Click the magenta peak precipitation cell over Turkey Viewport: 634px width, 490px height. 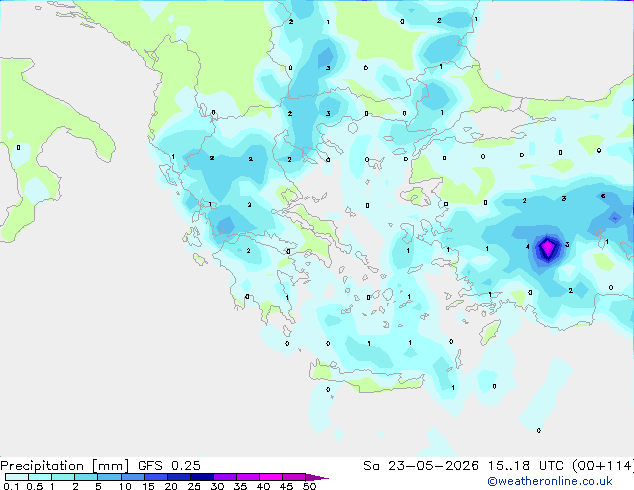[547, 247]
